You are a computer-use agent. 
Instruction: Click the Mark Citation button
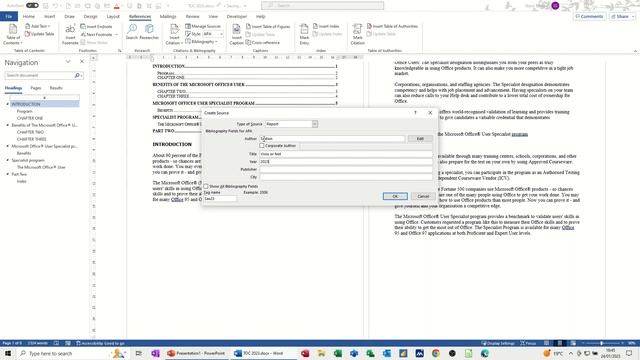pyautogui.click(x=358, y=34)
